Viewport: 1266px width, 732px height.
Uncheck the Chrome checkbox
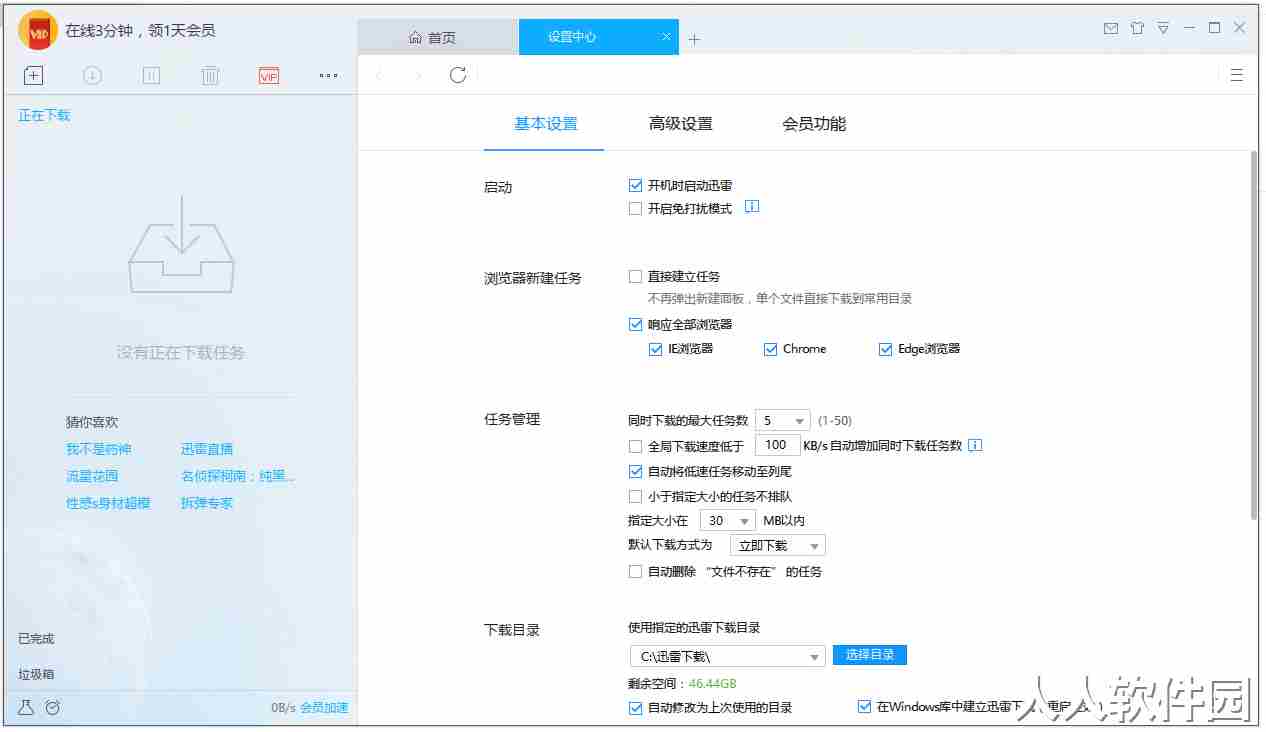(x=770, y=349)
